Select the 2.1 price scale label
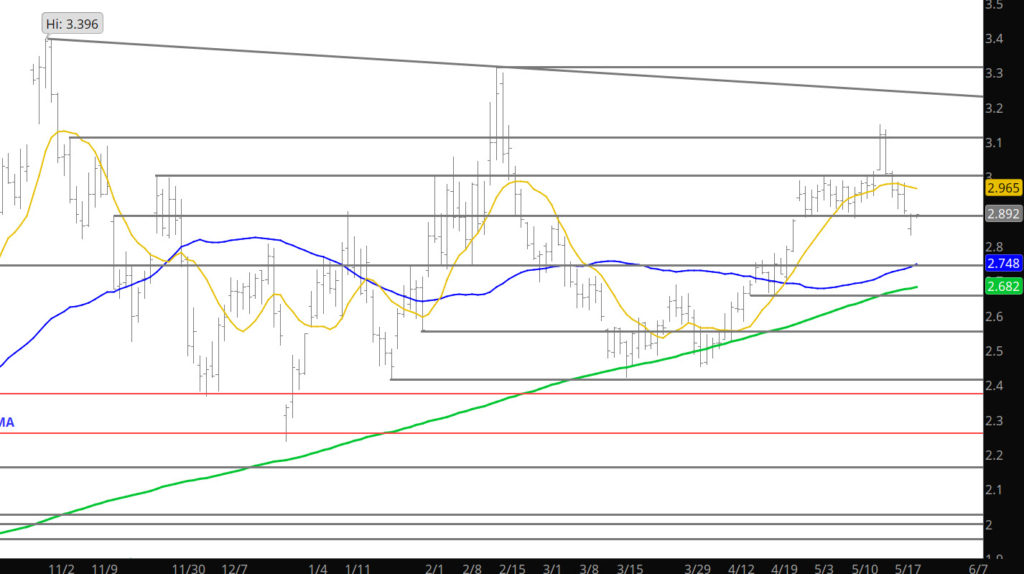 tap(994, 490)
